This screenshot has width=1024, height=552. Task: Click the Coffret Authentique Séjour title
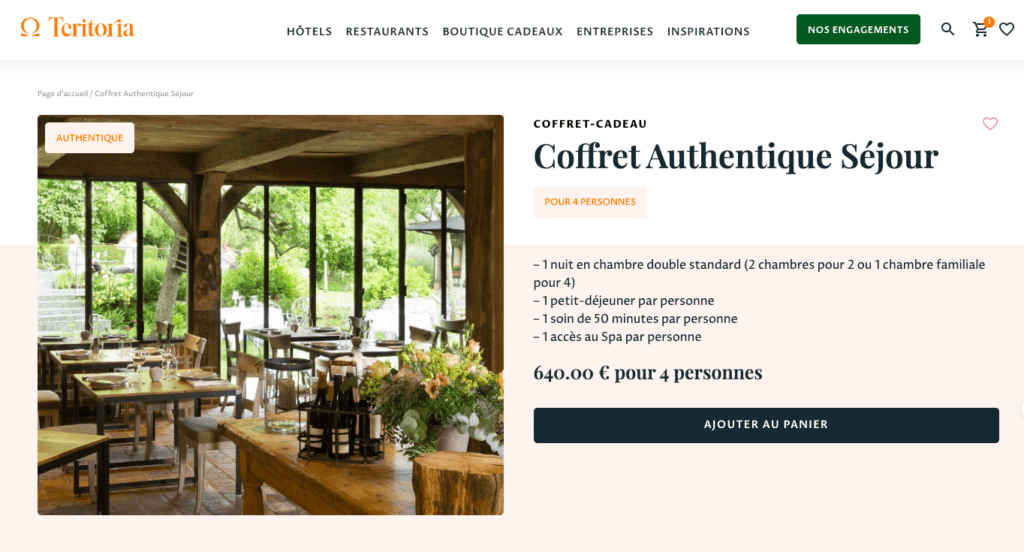(735, 157)
